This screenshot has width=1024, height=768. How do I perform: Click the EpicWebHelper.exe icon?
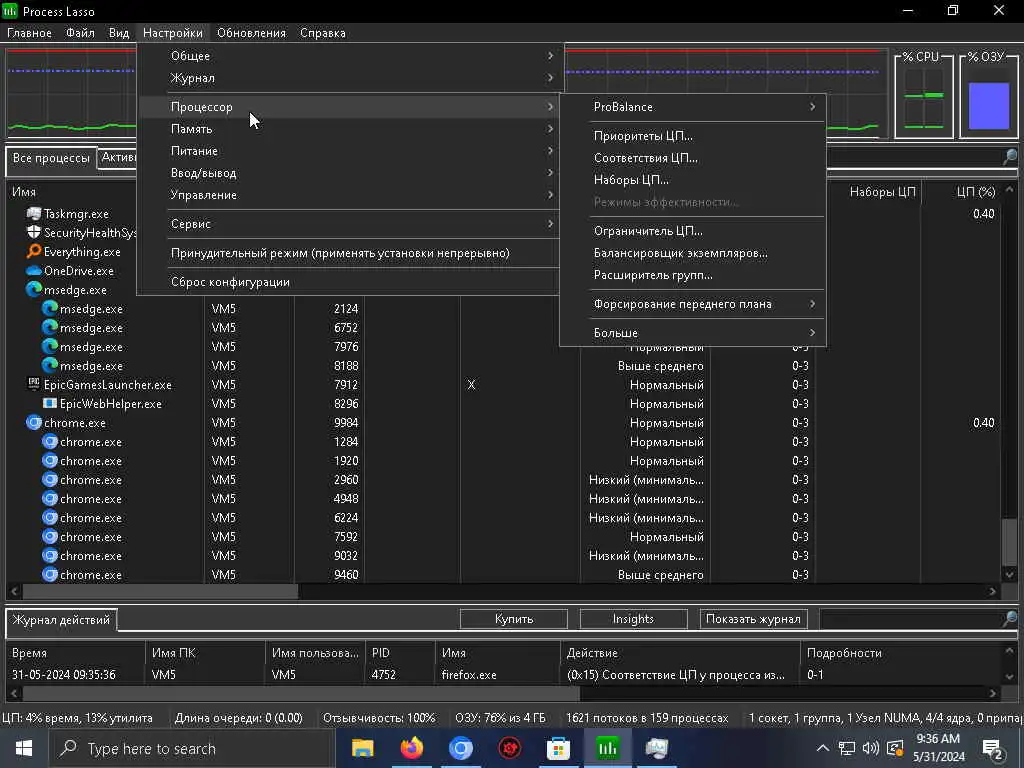50,404
